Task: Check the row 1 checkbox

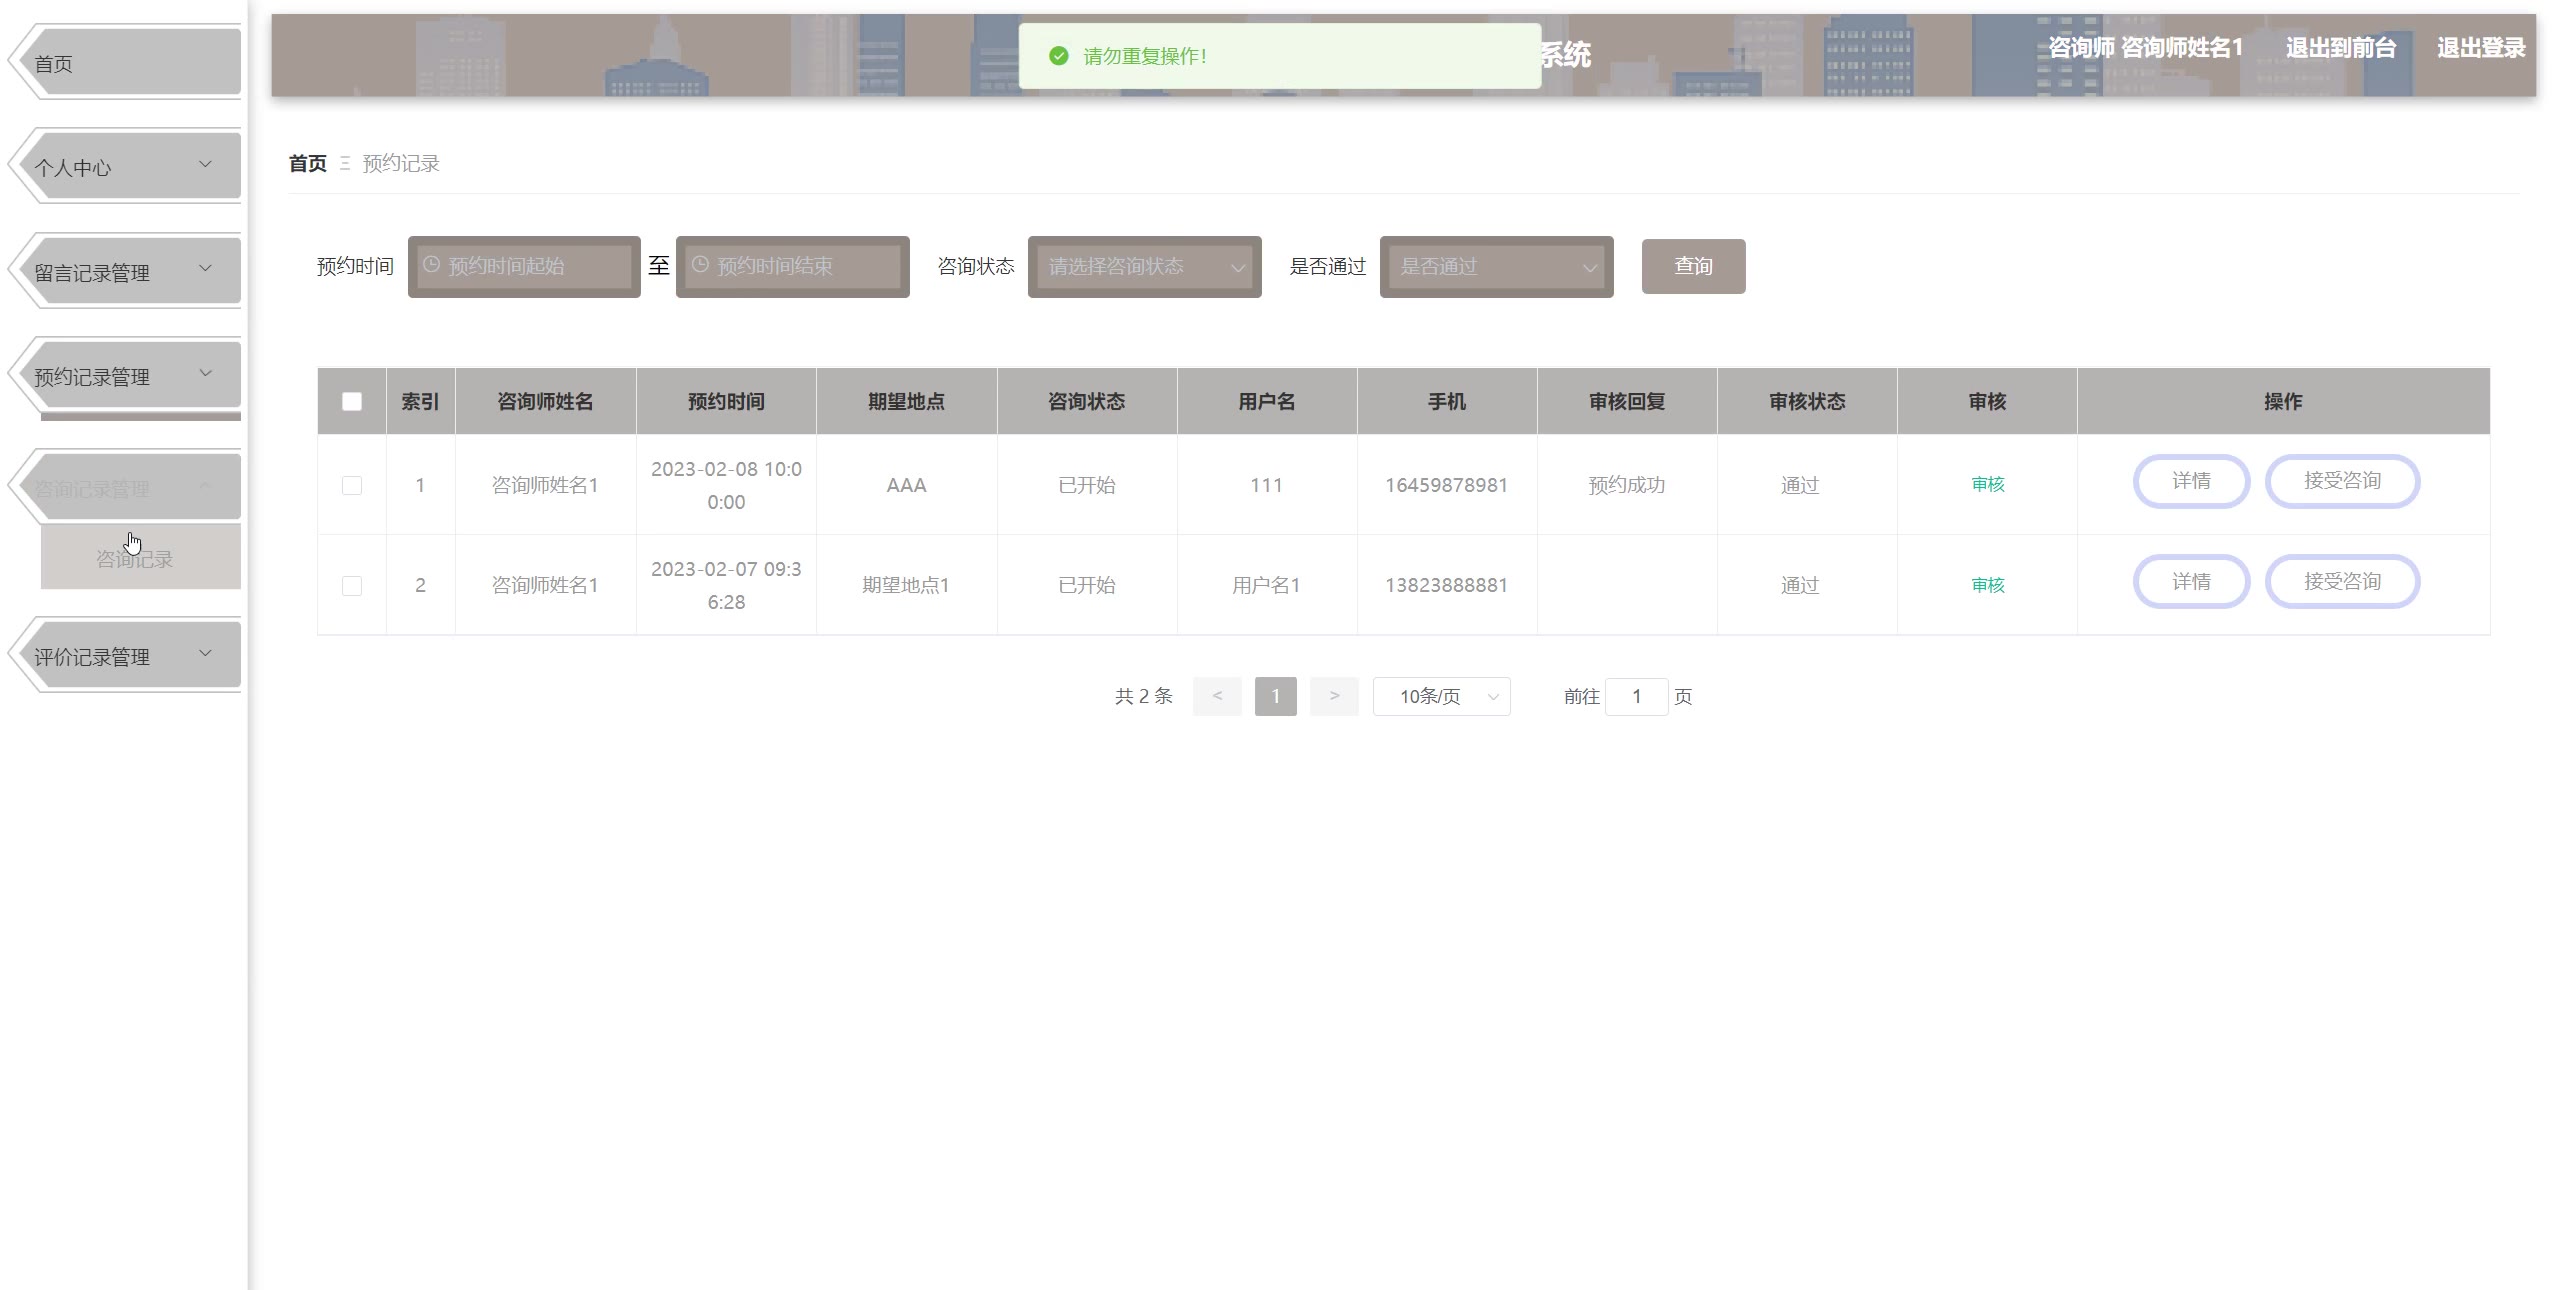Action: coord(352,485)
